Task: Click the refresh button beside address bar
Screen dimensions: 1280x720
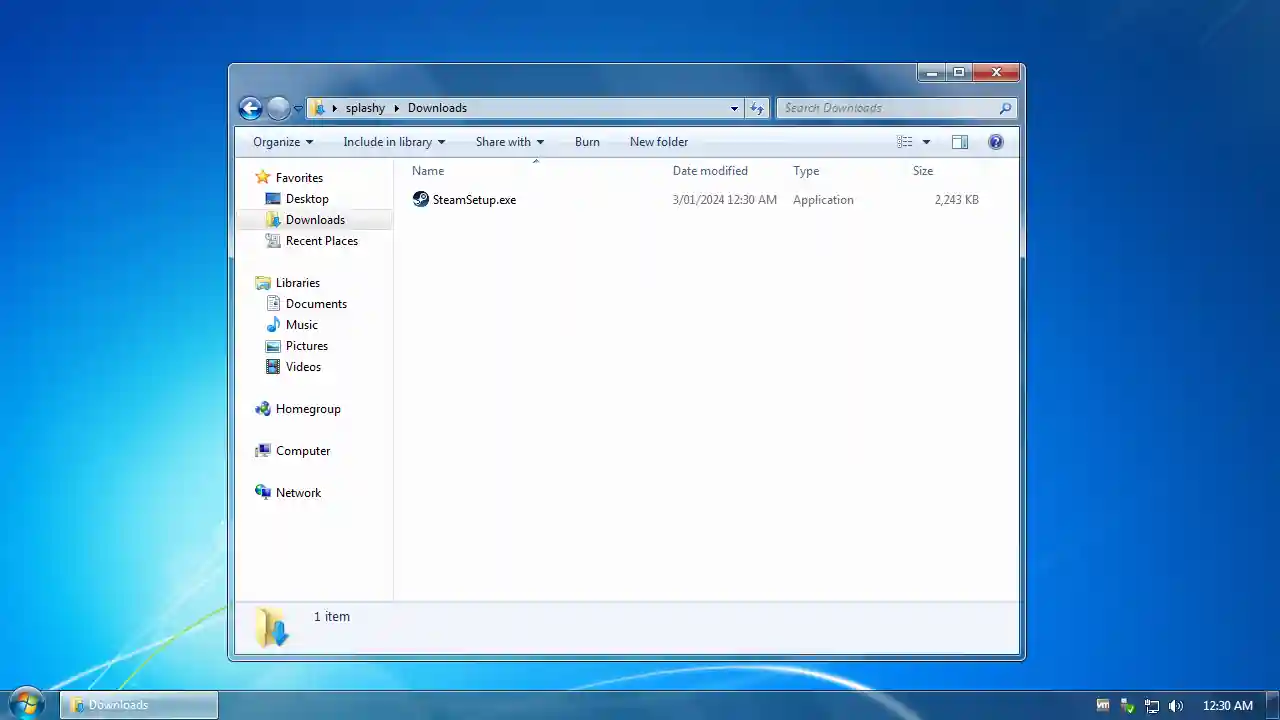Action: click(x=757, y=108)
